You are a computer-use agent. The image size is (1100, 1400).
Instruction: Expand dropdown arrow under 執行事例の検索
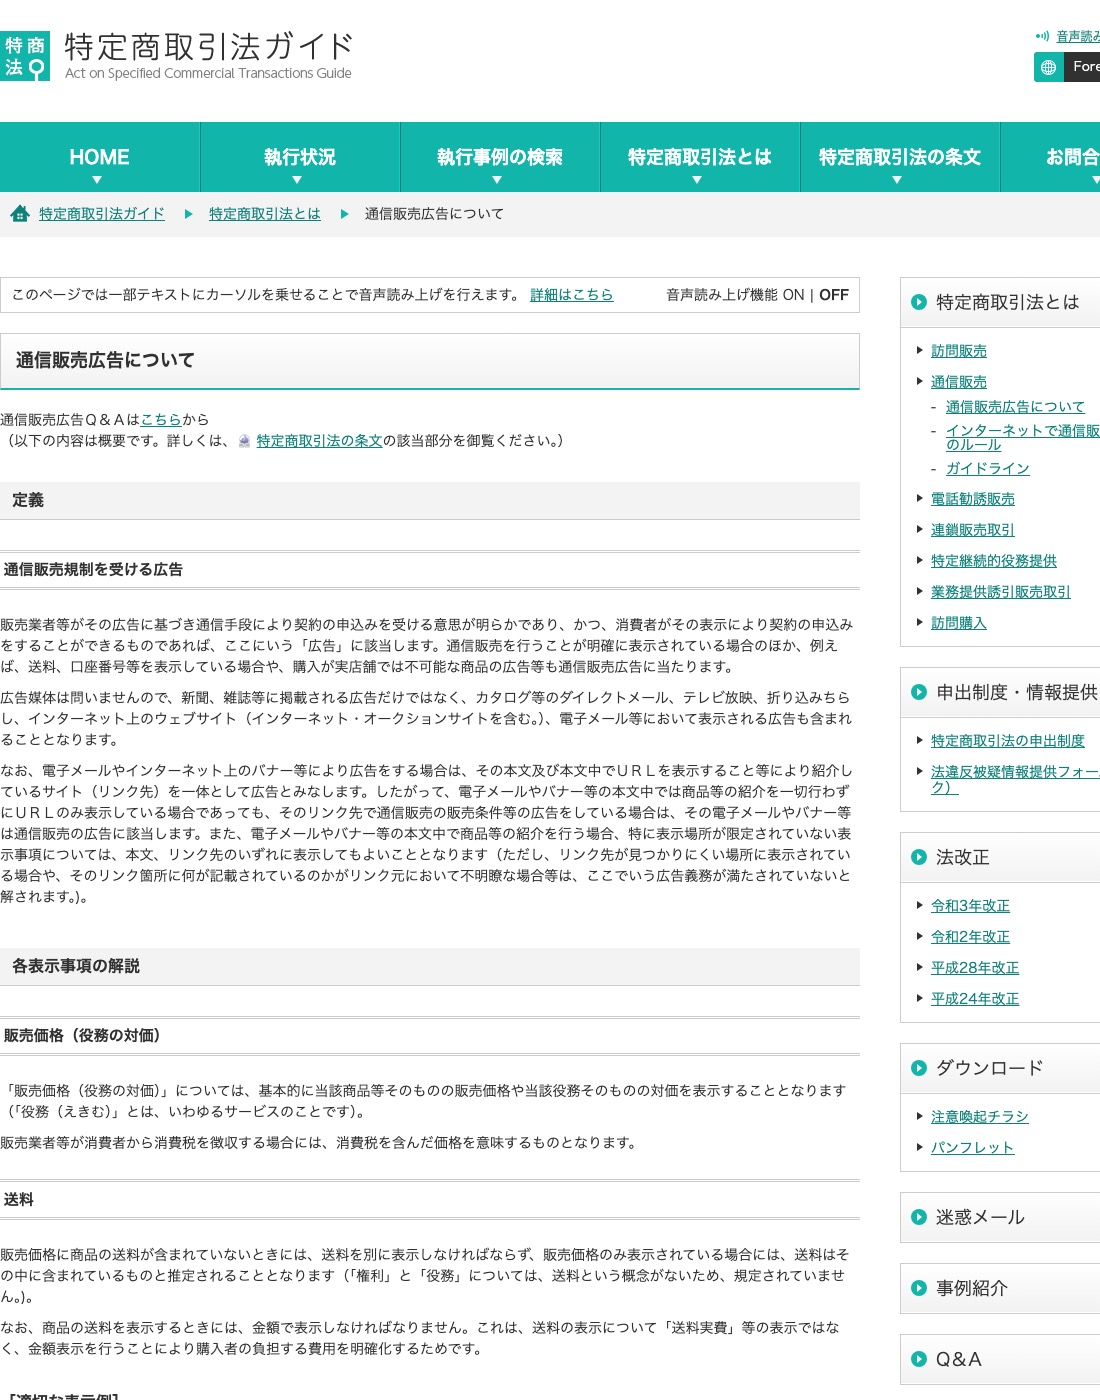tap(497, 180)
